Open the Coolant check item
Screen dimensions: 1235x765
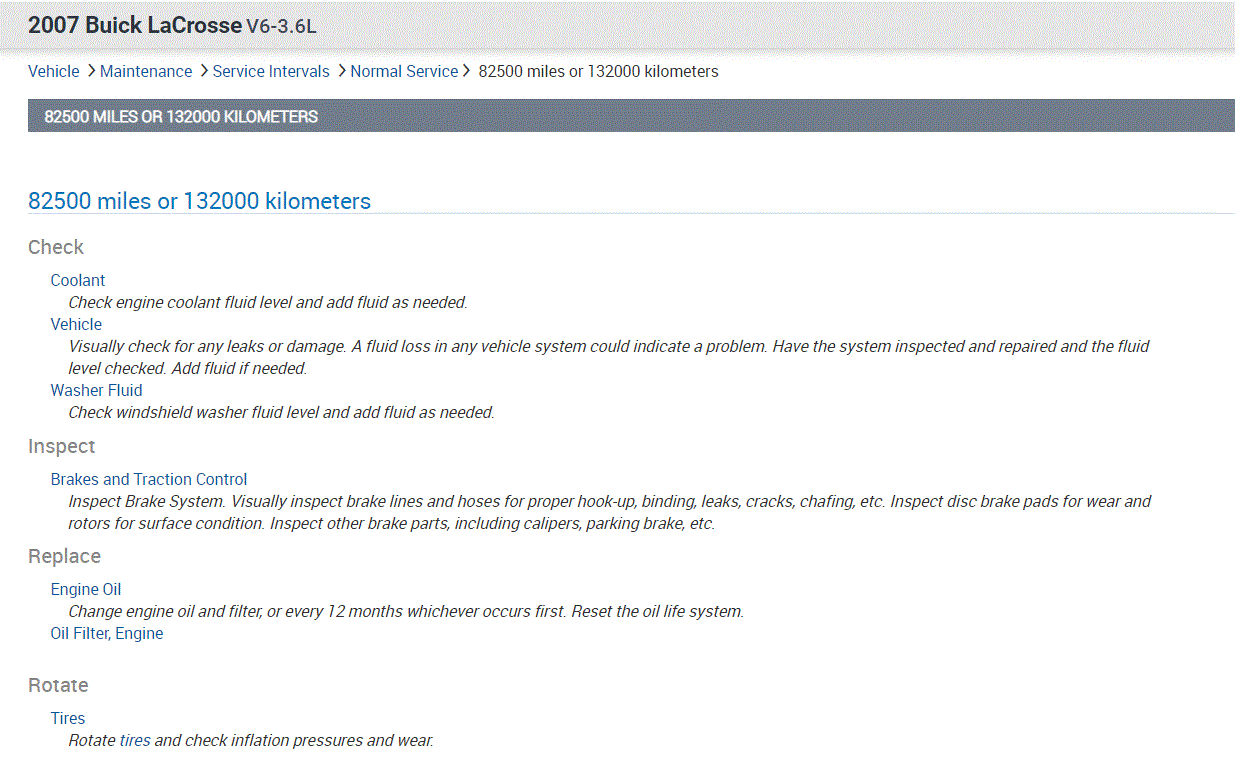pyautogui.click(x=78, y=280)
